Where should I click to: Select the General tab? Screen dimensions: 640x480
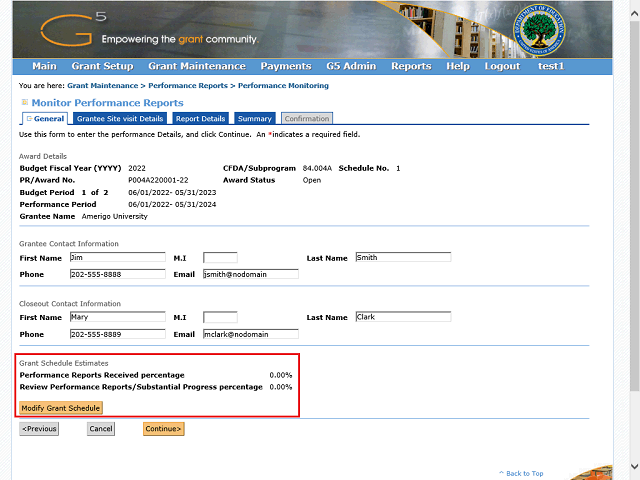[45, 118]
